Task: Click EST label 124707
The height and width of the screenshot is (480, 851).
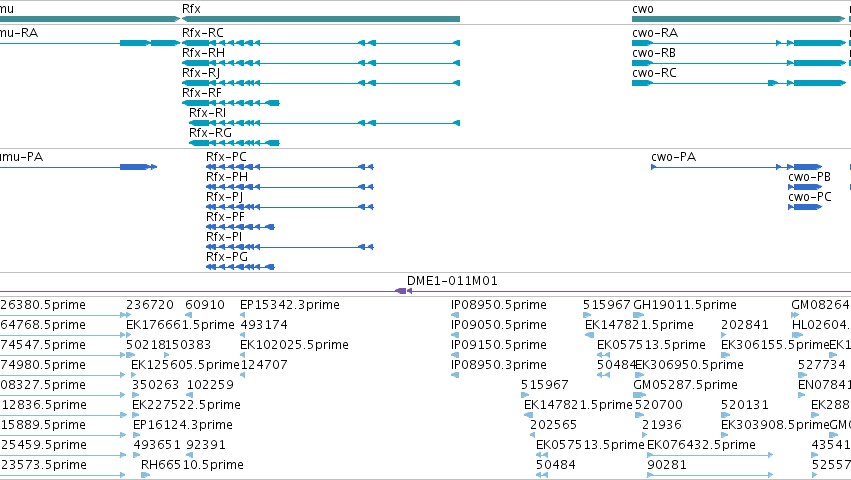Action: coord(264,365)
